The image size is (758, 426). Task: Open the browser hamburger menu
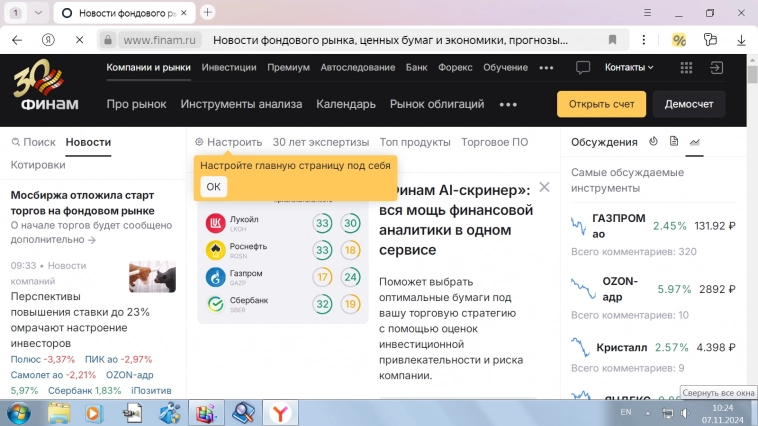(647, 13)
